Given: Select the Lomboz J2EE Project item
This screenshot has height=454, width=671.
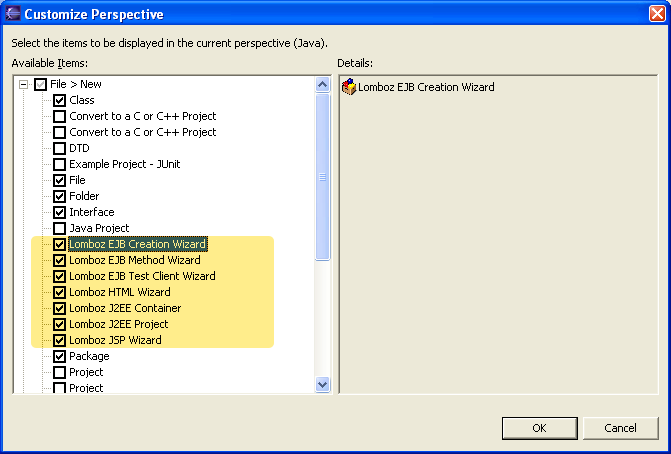Looking at the screenshot, I should pyautogui.click(x=118, y=324).
